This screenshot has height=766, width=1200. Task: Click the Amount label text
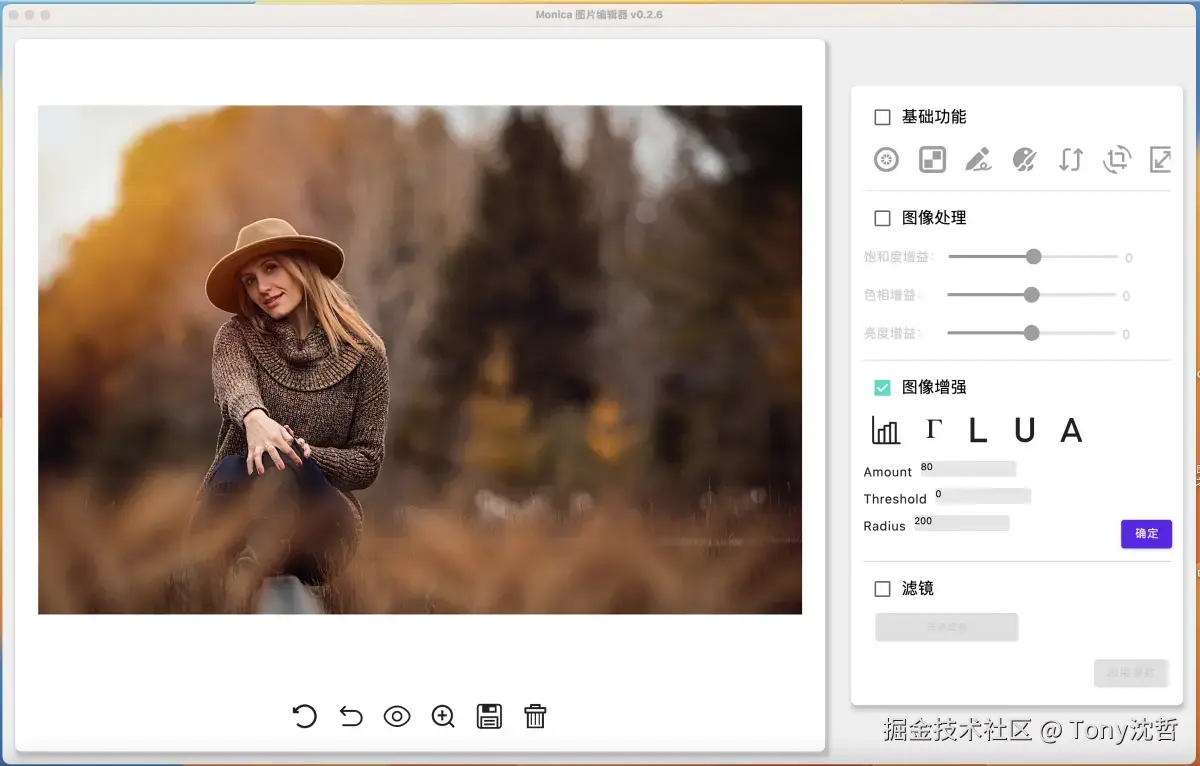[888, 472]
